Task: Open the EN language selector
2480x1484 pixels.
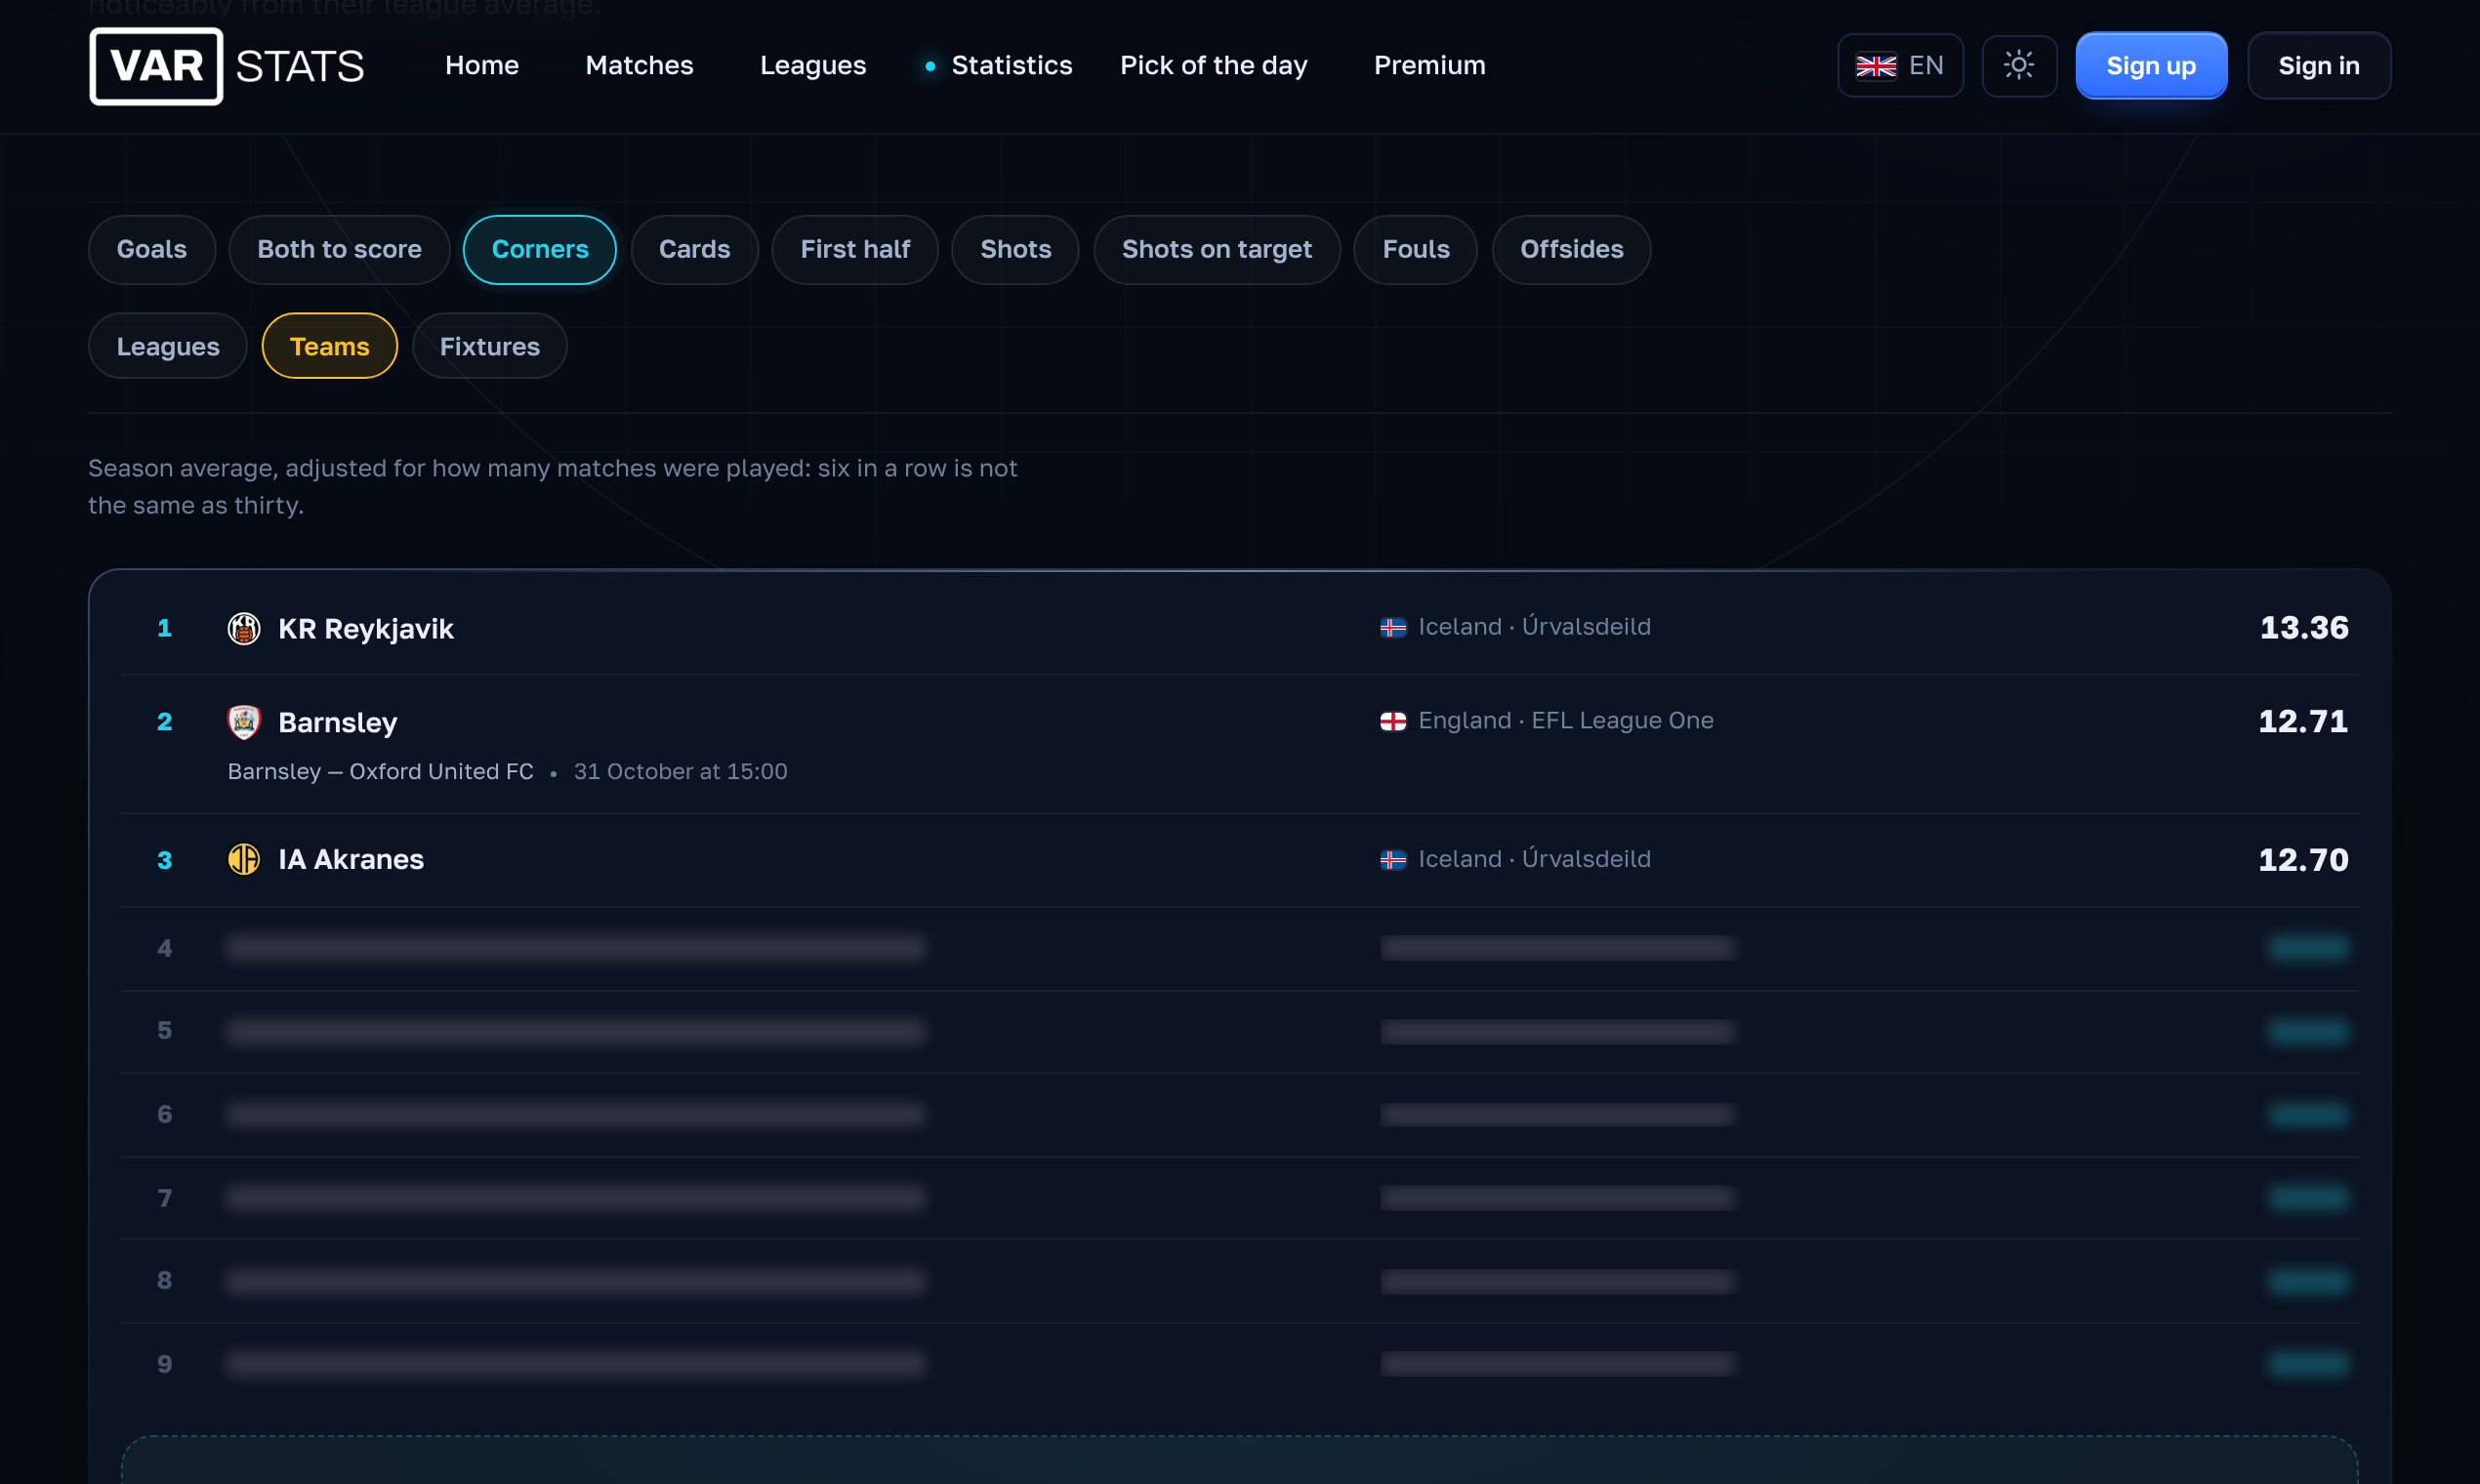Action: 1900,66
